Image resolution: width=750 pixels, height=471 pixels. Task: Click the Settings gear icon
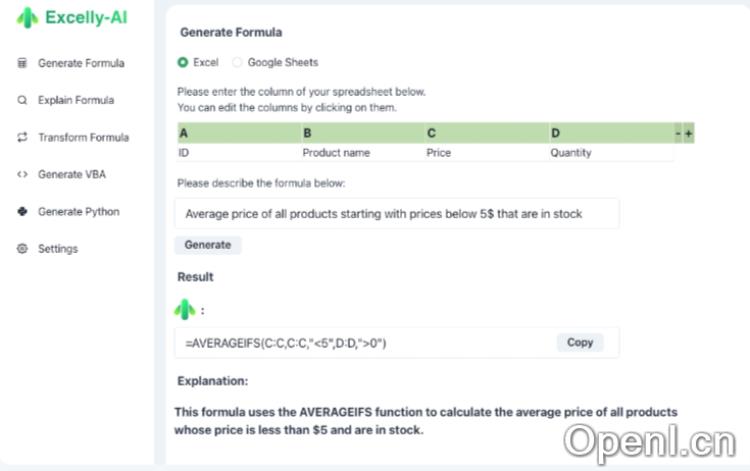(x=22, y=248)
